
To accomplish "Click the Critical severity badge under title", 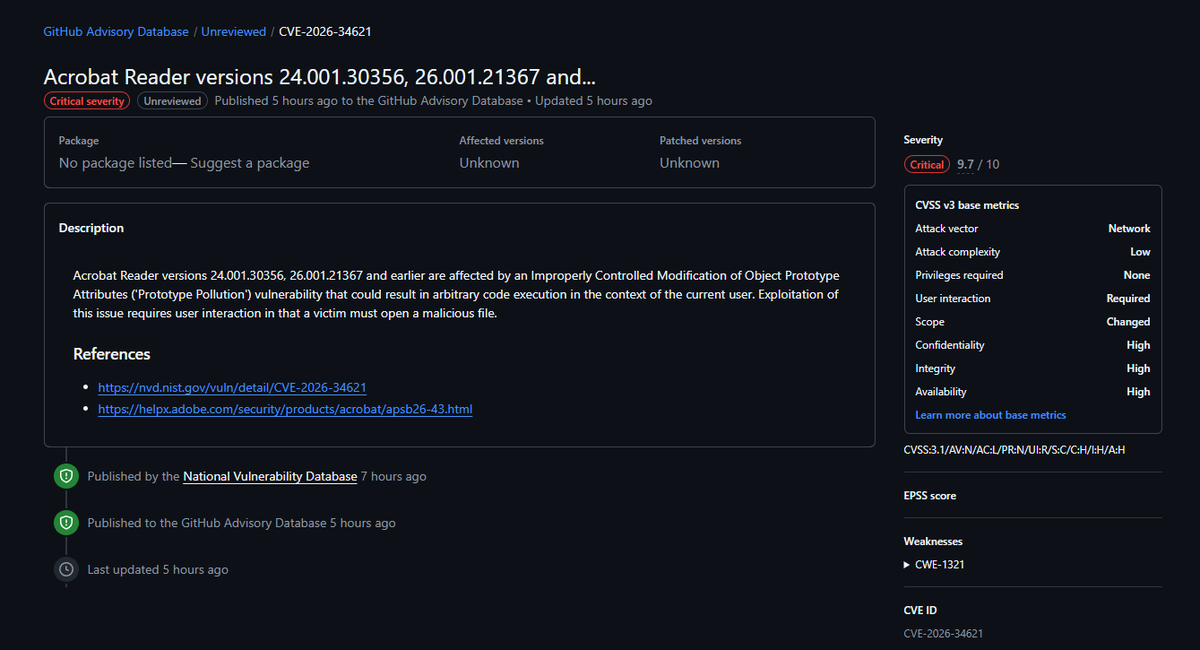I will [87, 101].
